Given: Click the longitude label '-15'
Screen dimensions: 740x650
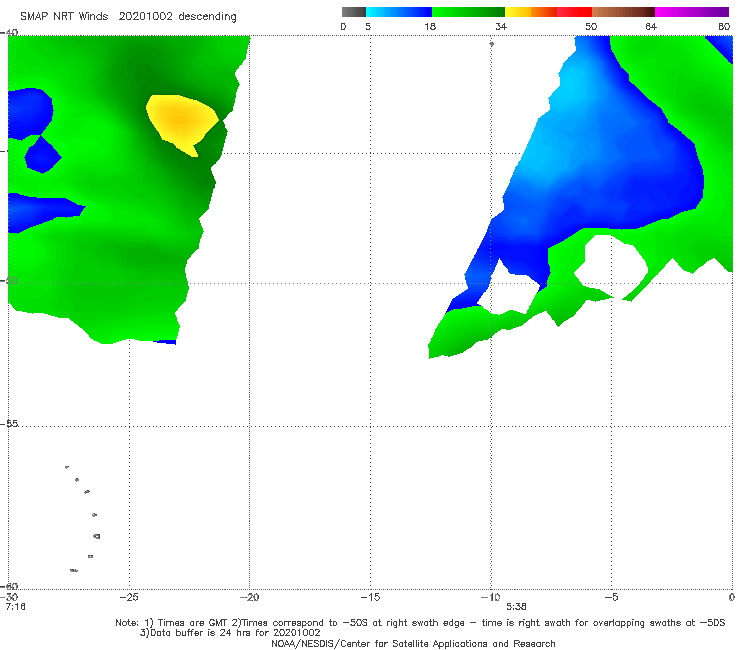Looking at the screenshot, I should click(x=370, y=597).
